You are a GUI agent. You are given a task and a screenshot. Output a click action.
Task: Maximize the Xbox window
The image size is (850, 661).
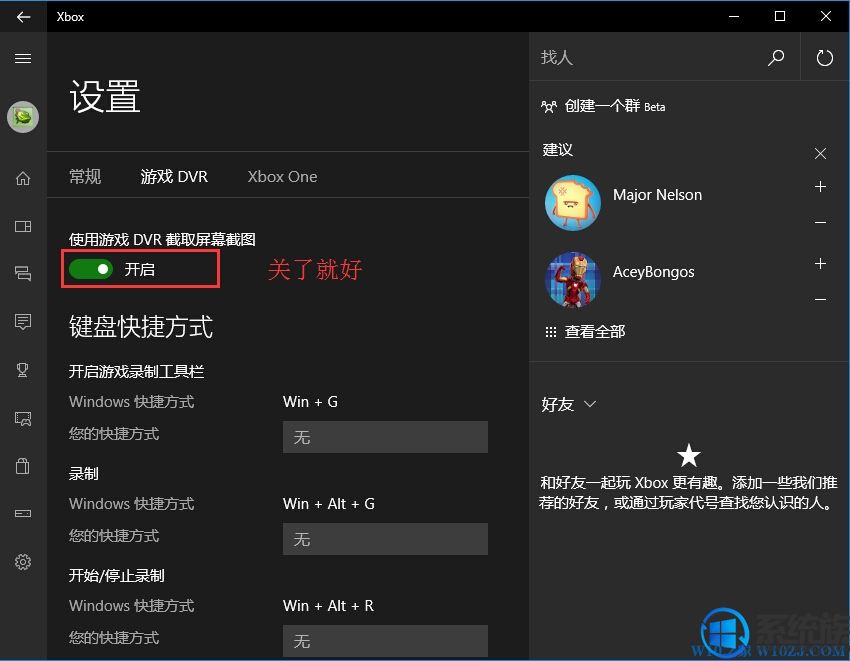point(780,16)
